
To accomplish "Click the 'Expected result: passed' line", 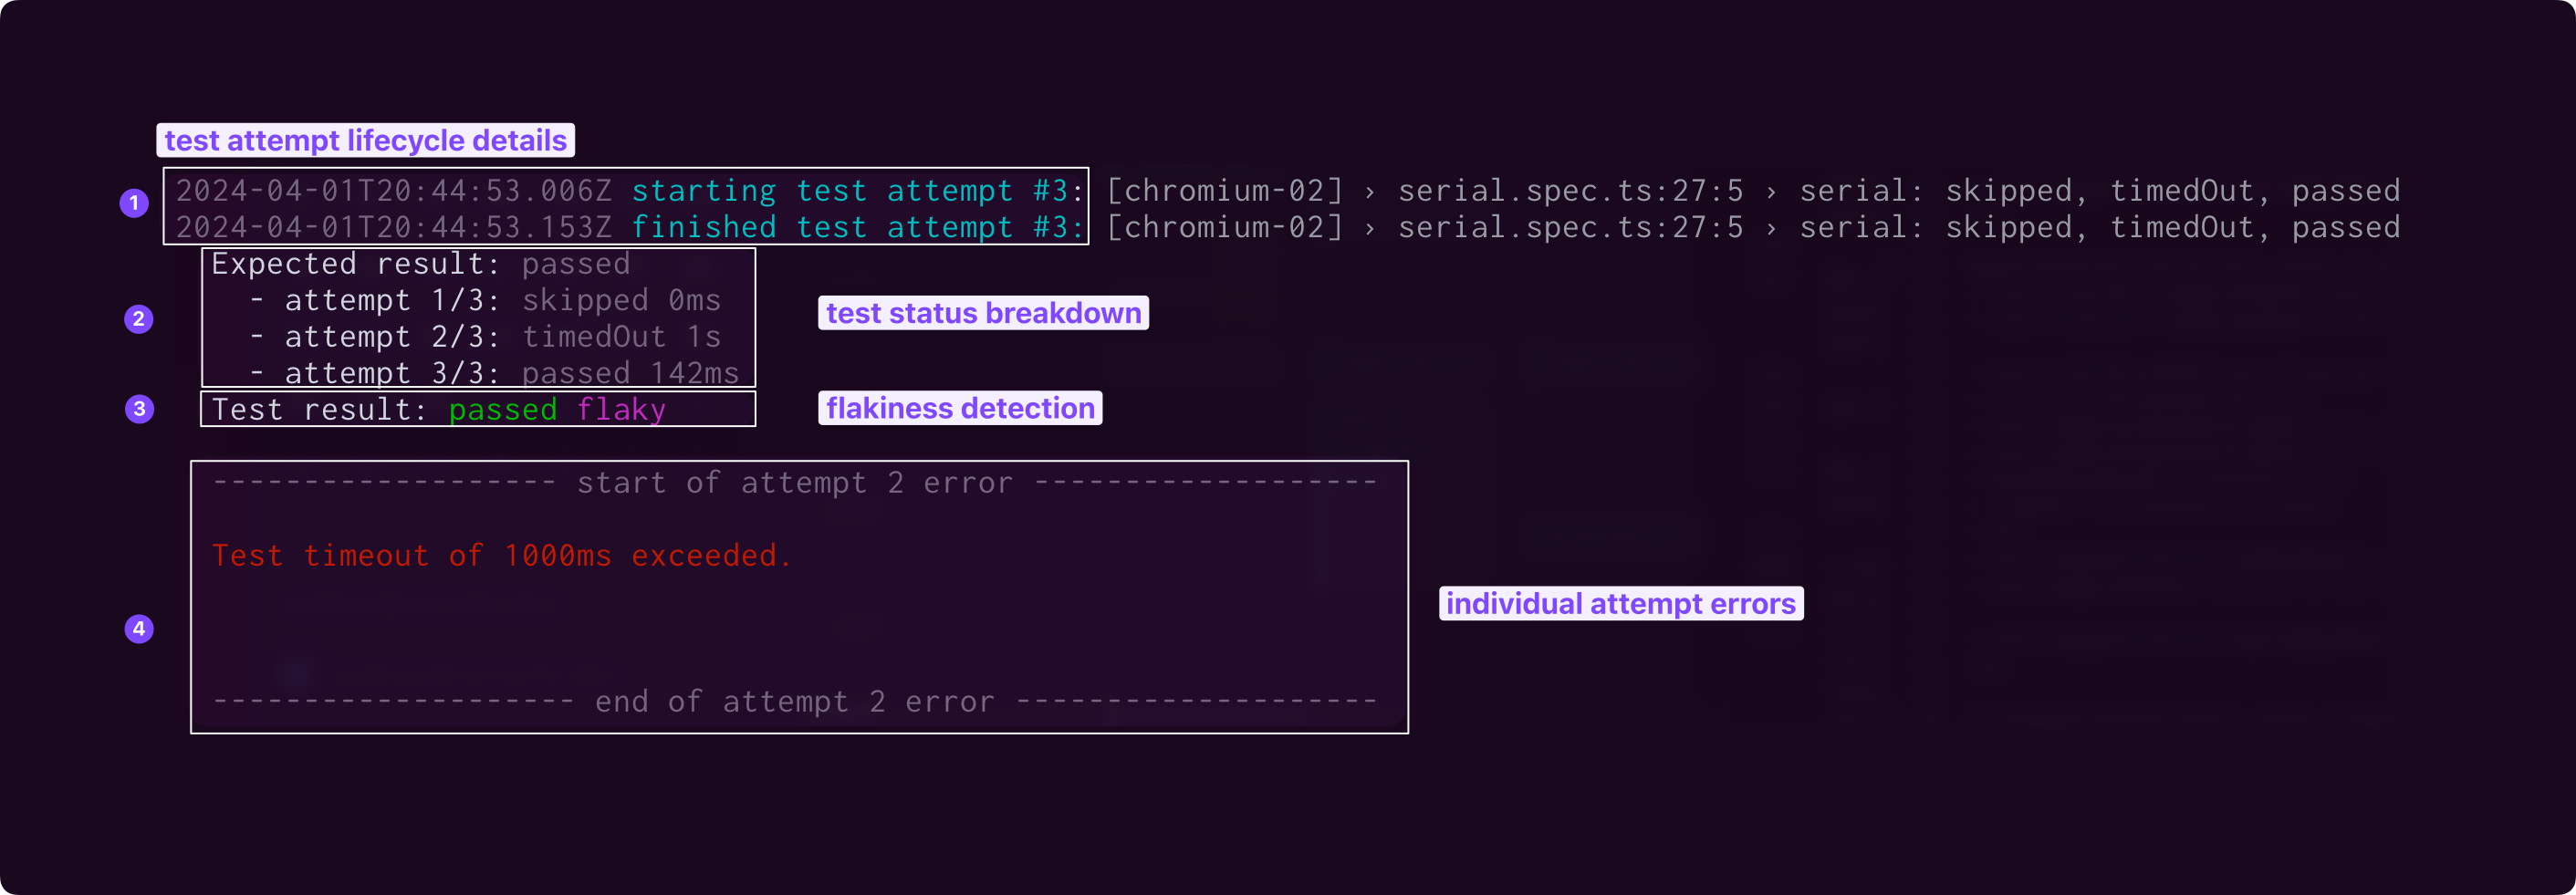I will pos(420,264).
